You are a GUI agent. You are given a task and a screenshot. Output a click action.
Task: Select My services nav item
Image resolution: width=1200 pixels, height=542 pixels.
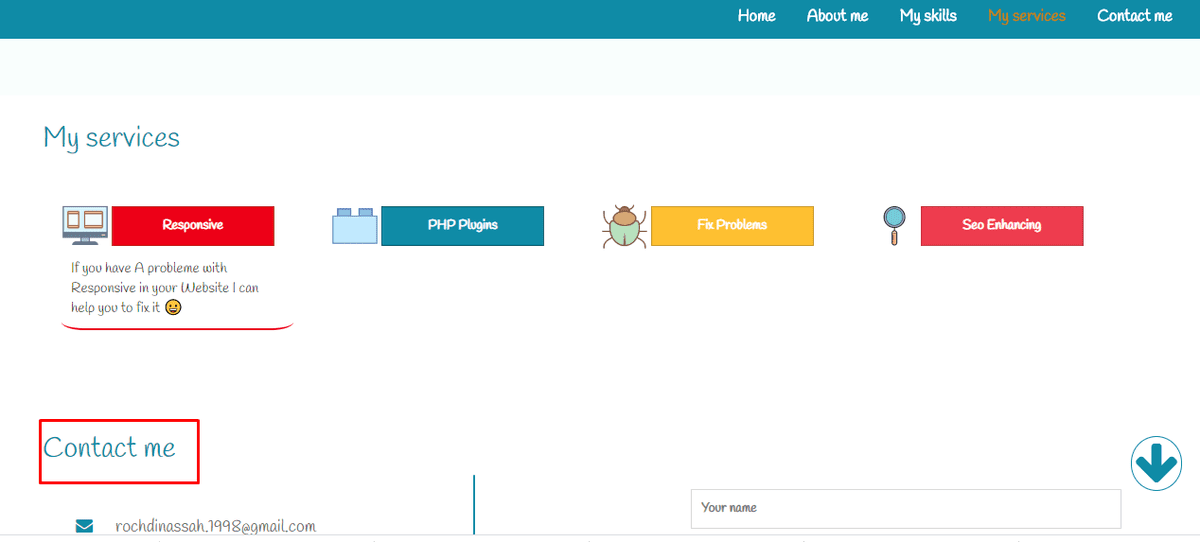tap(1026, 16)
